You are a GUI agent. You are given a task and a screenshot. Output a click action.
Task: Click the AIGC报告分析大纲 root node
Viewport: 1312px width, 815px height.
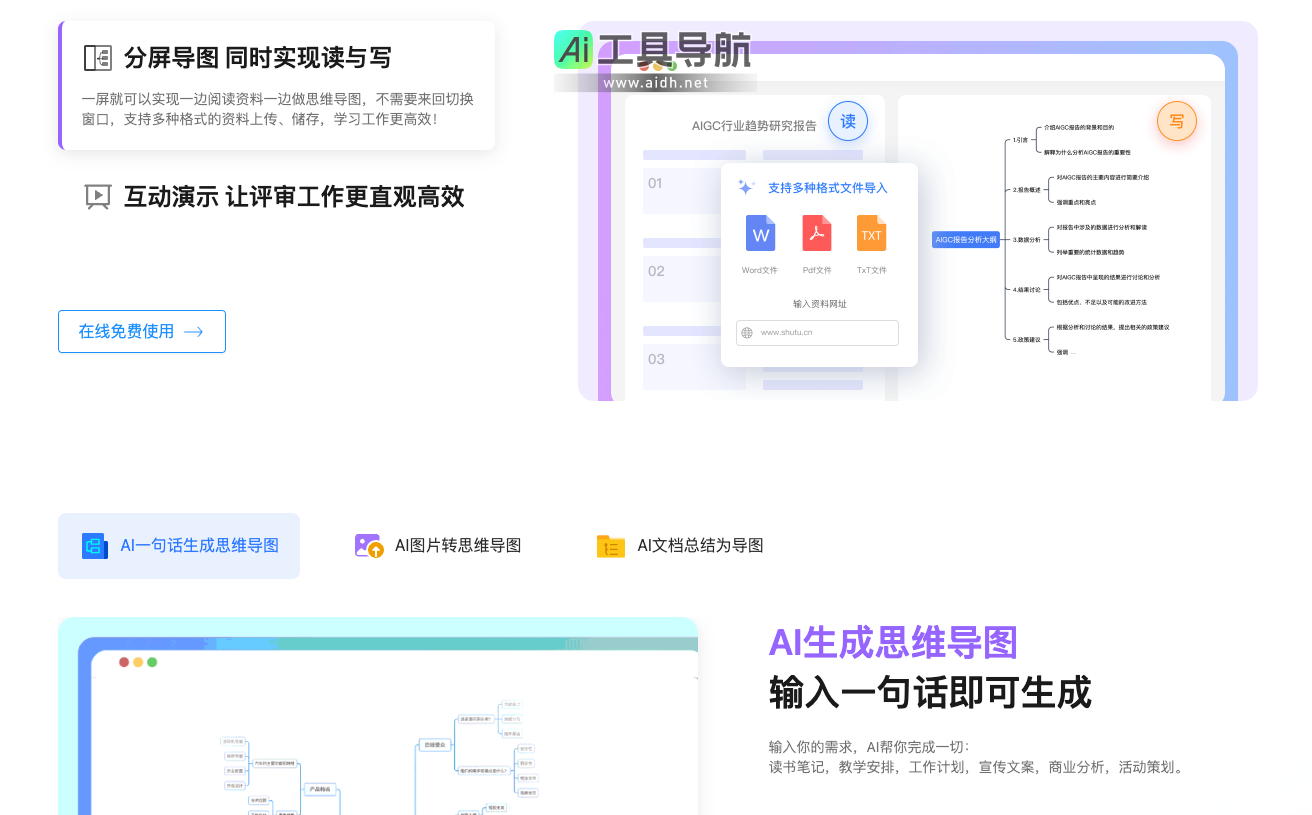(x=965, y=240)
